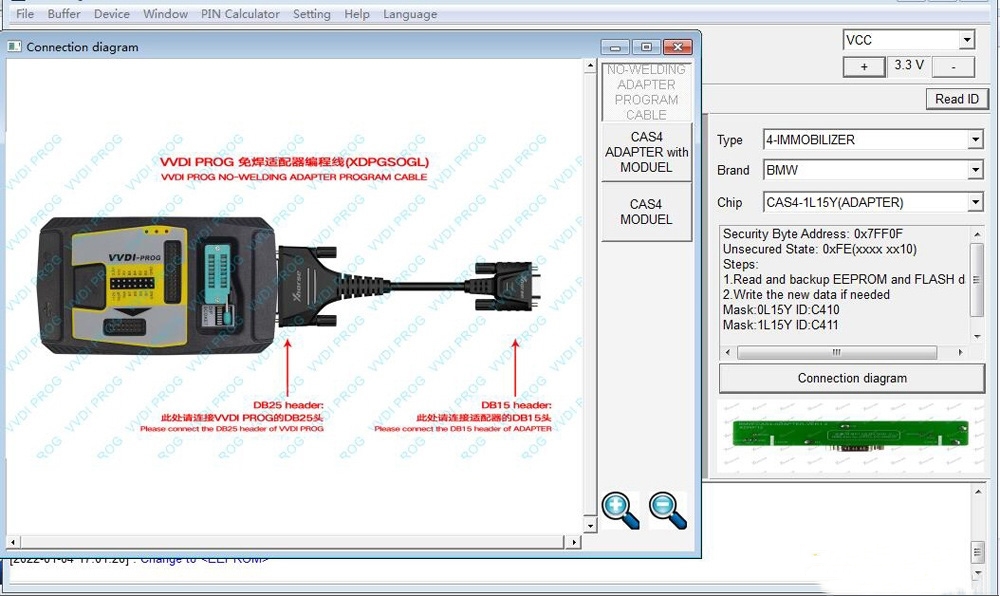Zoom out of the connection diagram
The image size is (1000, 596).
668,510
